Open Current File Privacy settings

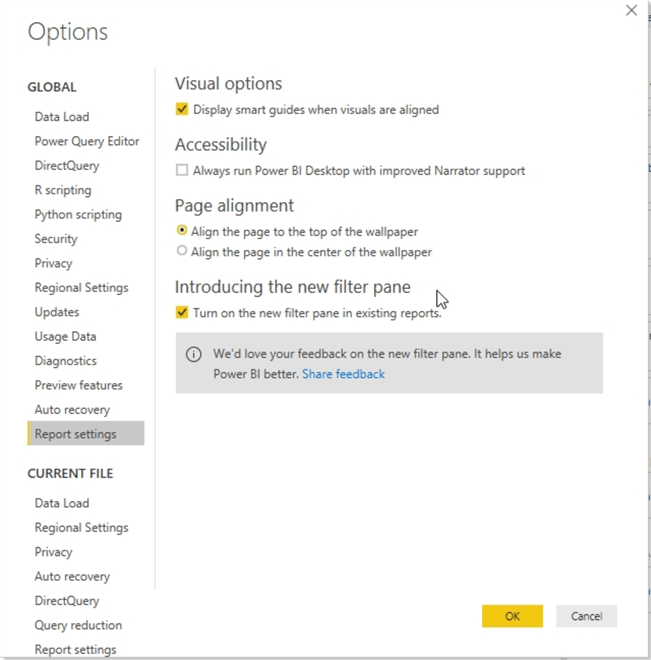pos(53,552)
